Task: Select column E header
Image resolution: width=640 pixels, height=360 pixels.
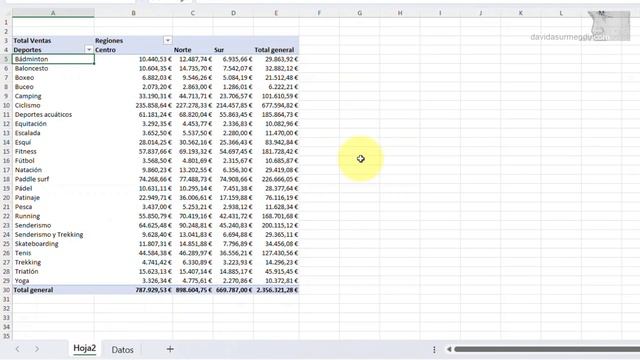Action: (276, 13)
